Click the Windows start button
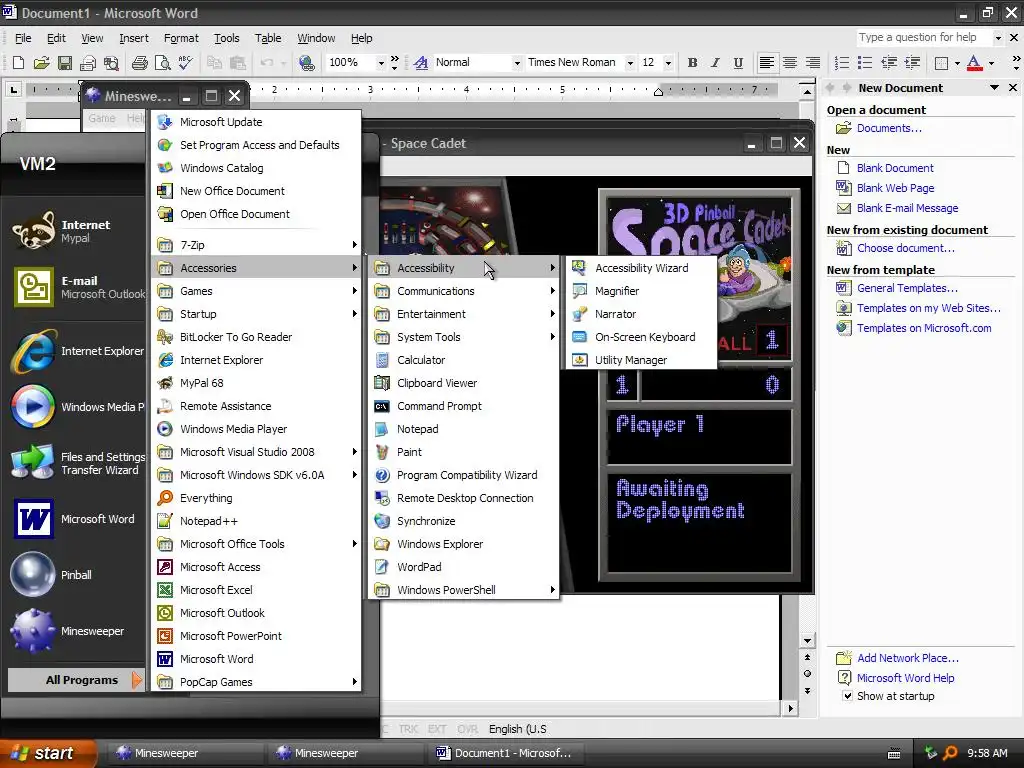Screen dimensions: 1024x768 [47, 753]
